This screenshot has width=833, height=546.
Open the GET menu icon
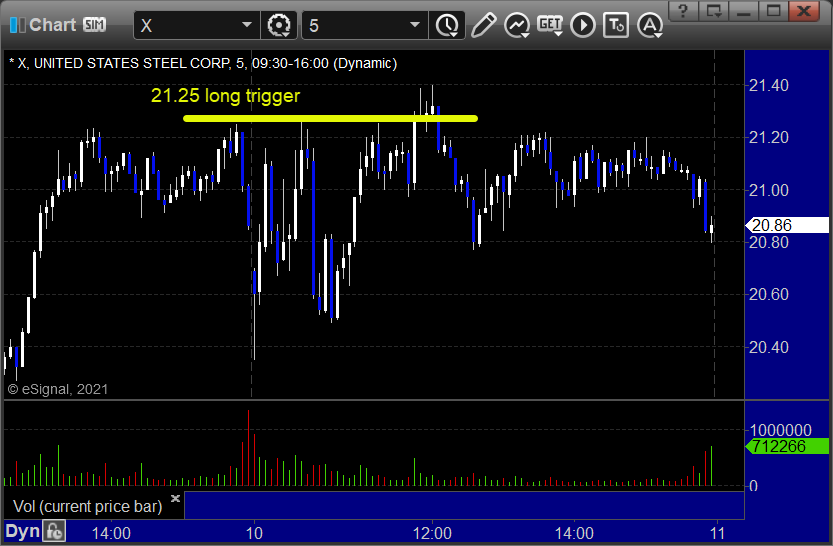(550, 25)
